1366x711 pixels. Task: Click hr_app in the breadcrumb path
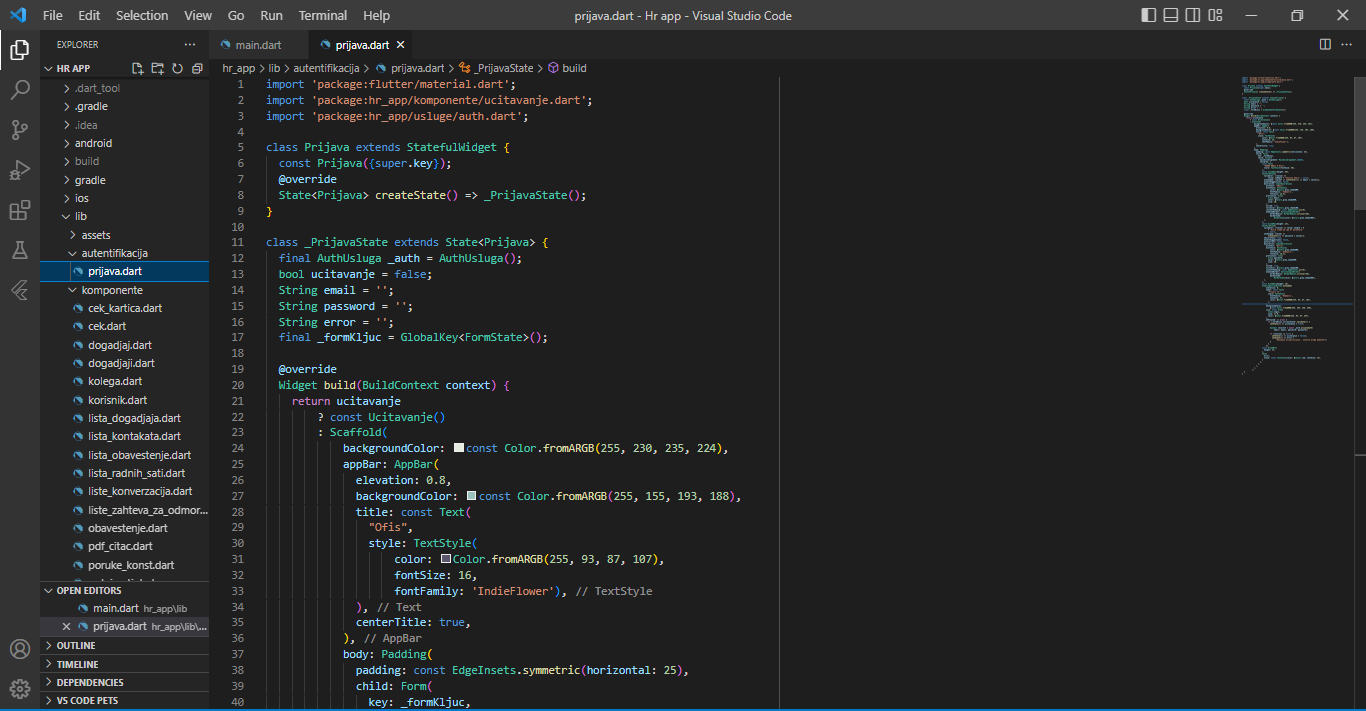(x=239, y=68)
